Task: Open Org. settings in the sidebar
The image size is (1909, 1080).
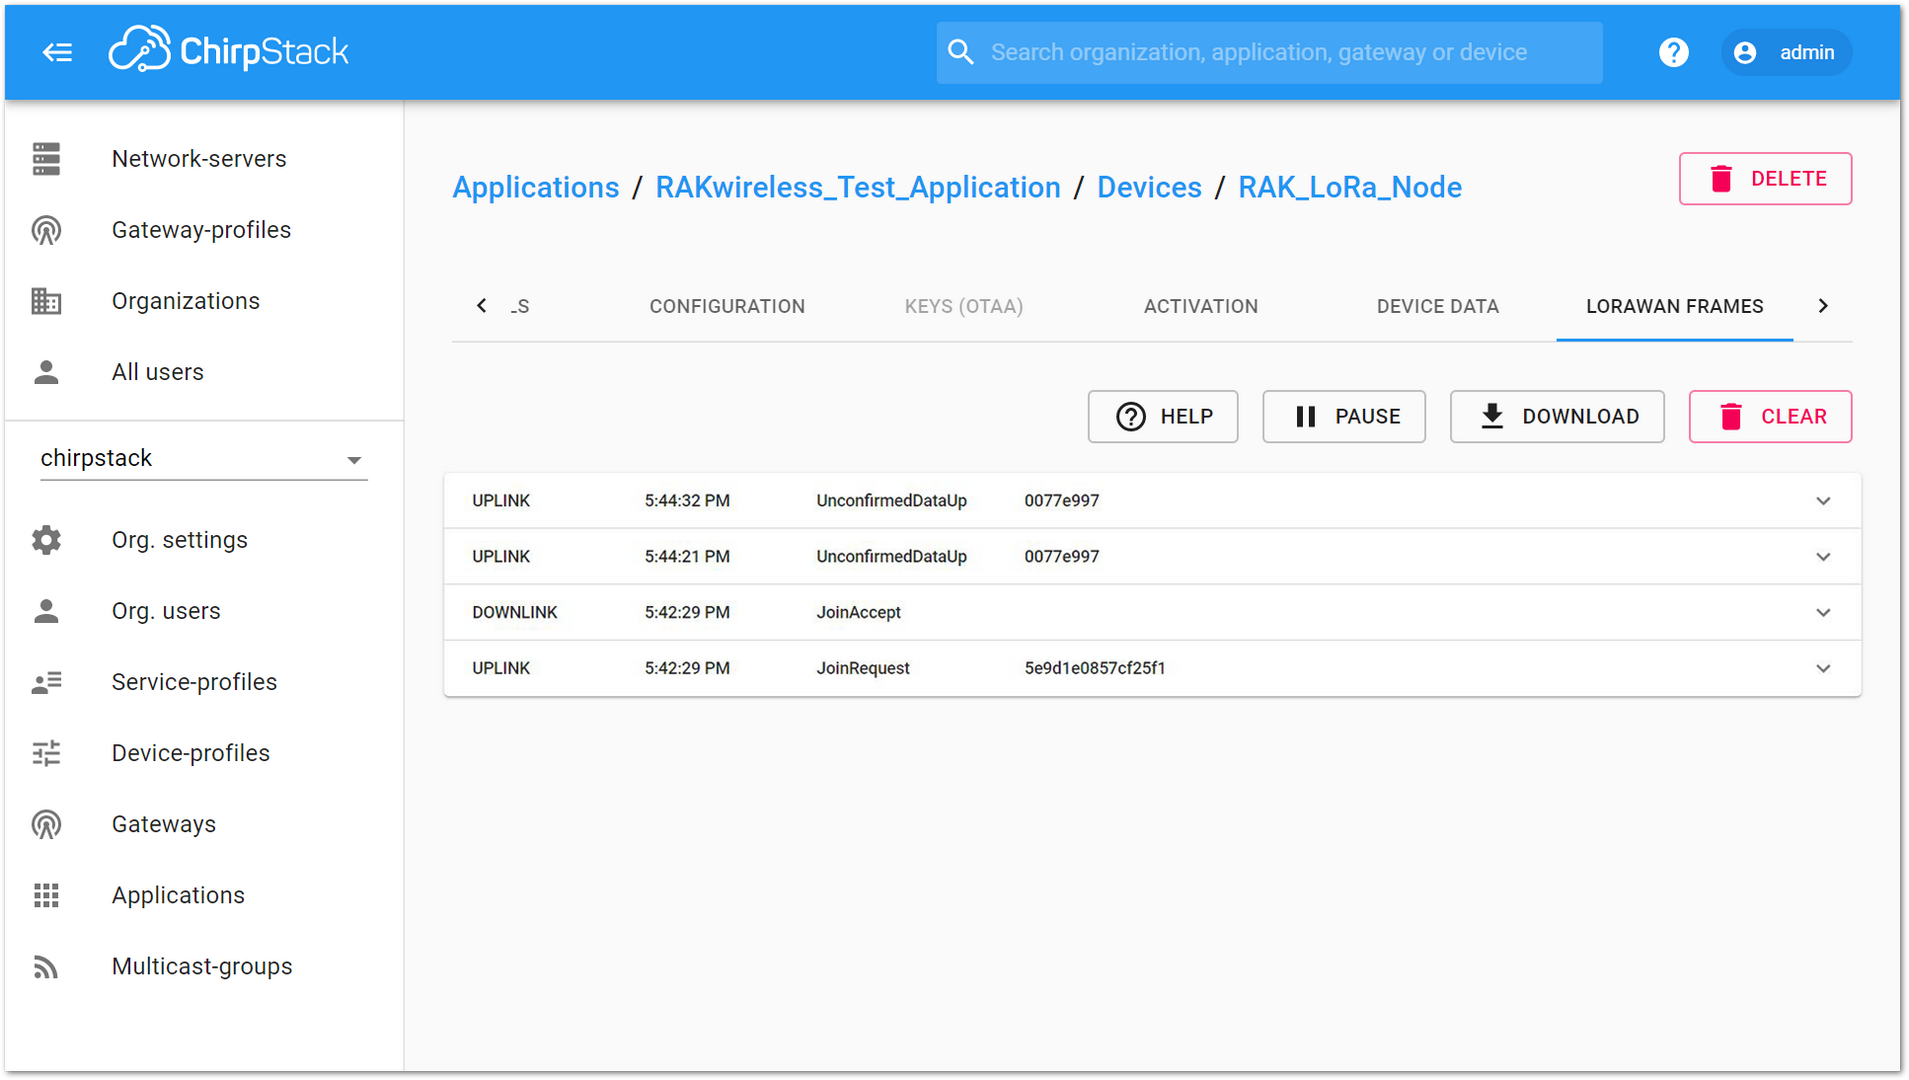Action: pos(180,540)
